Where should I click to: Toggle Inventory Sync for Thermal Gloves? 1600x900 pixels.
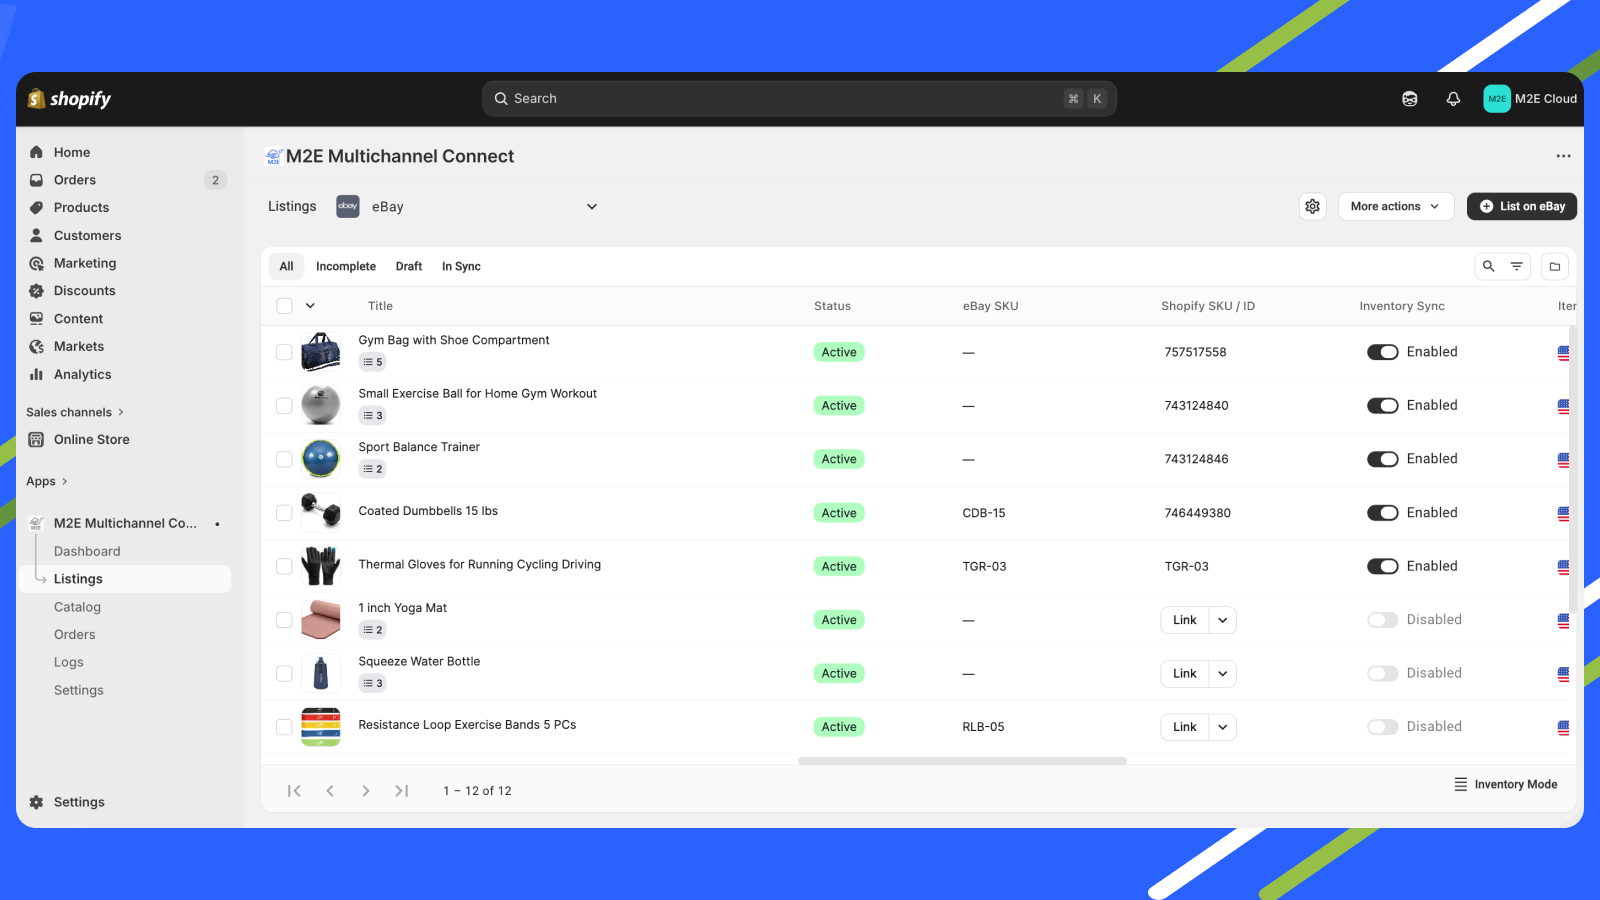(x=1383, y=566)
